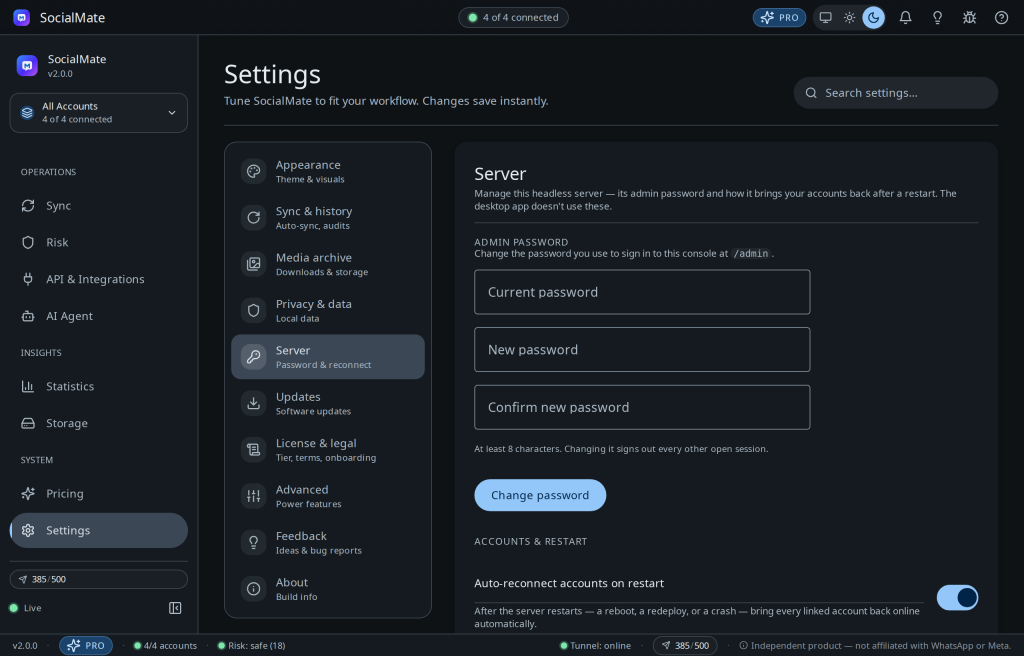The height and width of the screenshot is (656, 1024).
Task: Click the 385/500 pill in the status bar
Action: click(685, 646)
